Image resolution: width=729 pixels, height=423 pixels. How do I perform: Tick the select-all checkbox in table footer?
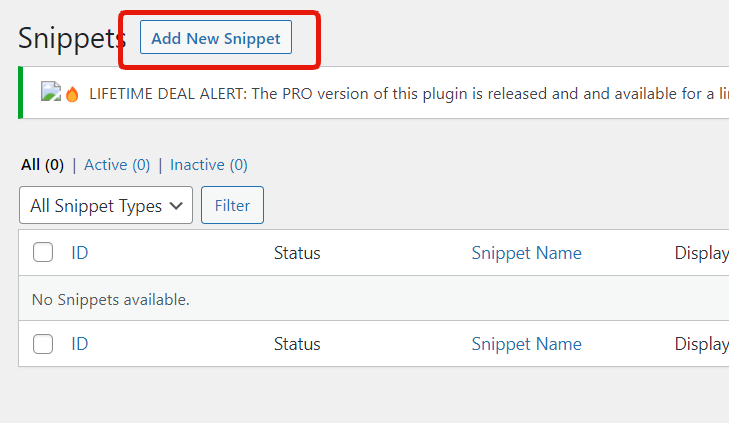(x=43, y=344)
